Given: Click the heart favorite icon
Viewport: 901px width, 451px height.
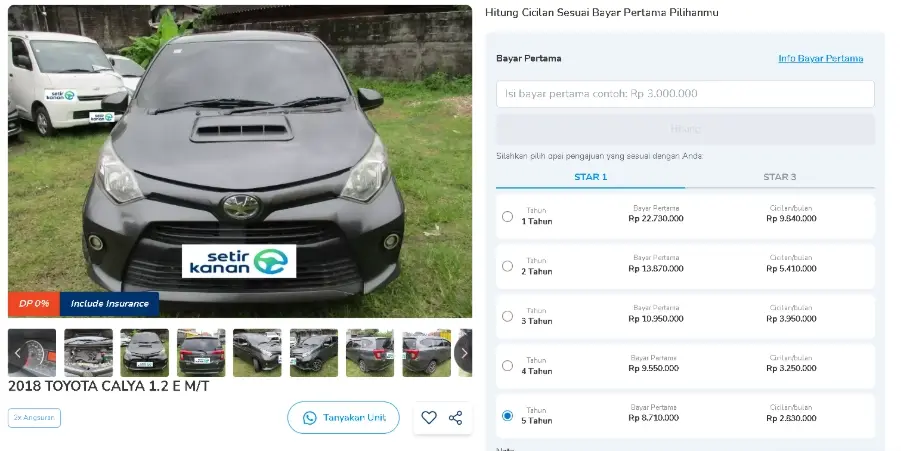Looking at the screenshot, I should (x=429, y=418).
